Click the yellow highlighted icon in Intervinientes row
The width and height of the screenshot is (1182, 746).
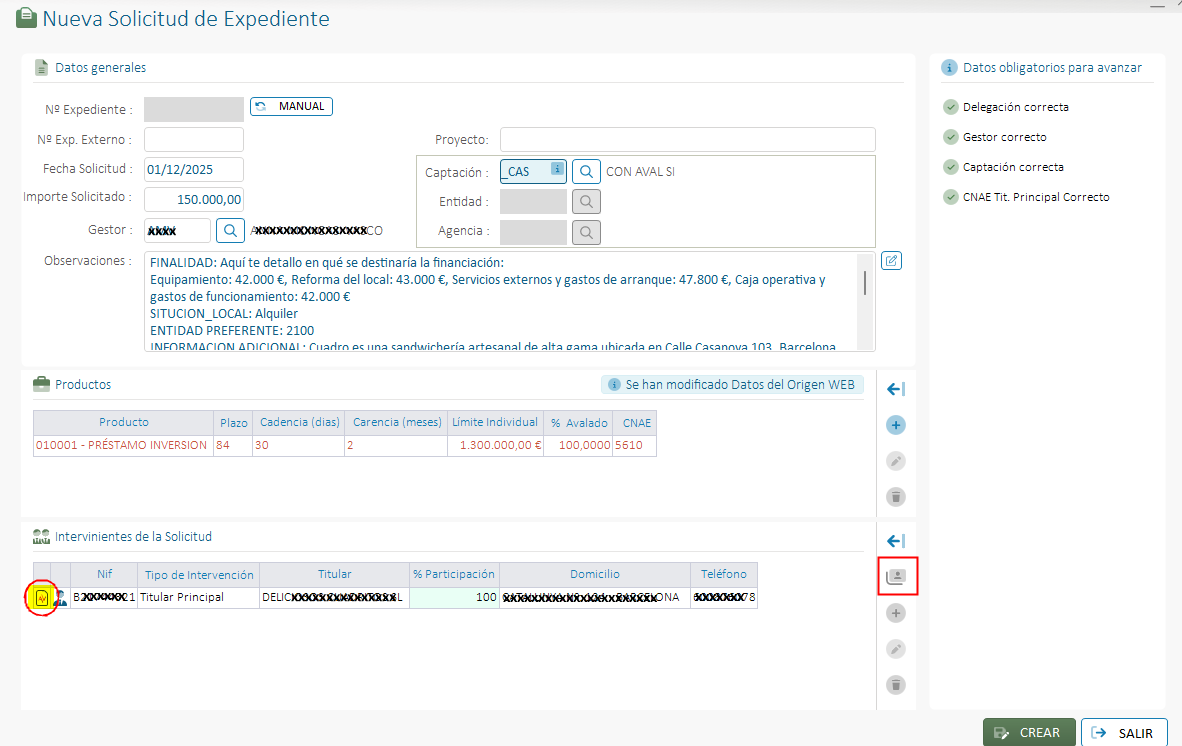(41, 598)
